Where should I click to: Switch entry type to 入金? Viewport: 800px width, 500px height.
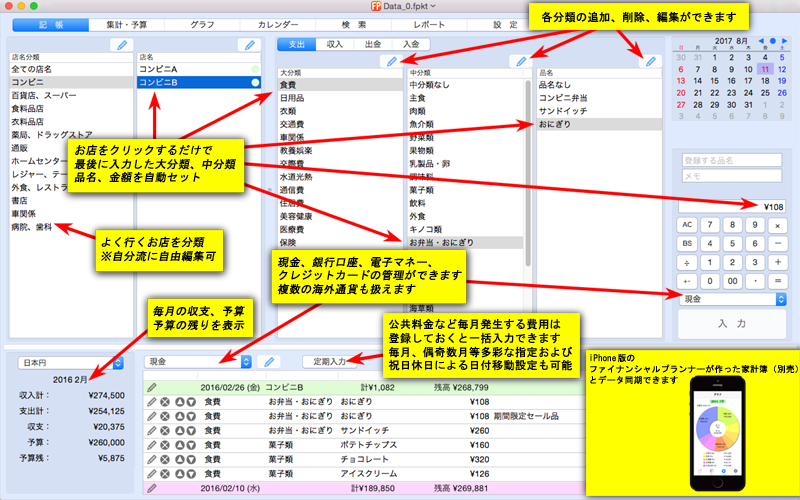(411, 44)
